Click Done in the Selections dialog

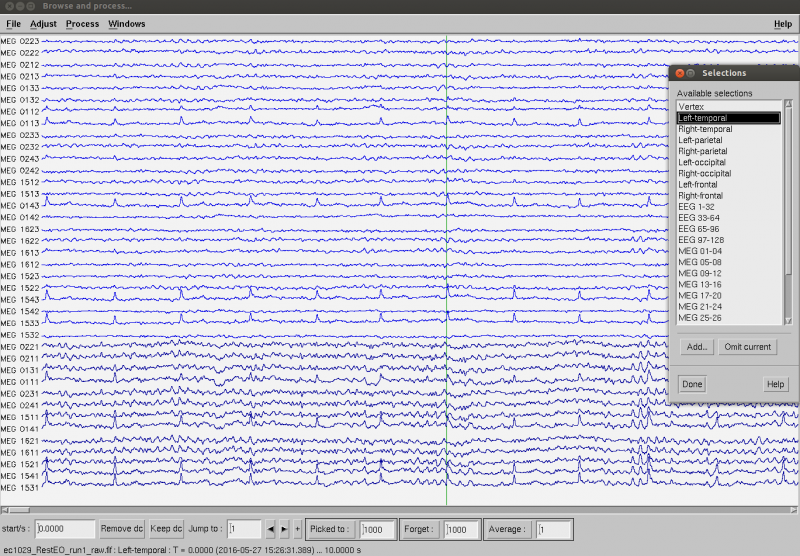tap(691, 384)
